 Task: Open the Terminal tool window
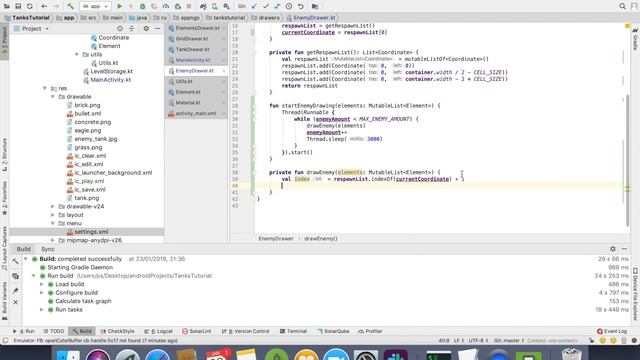click(293, 331)
